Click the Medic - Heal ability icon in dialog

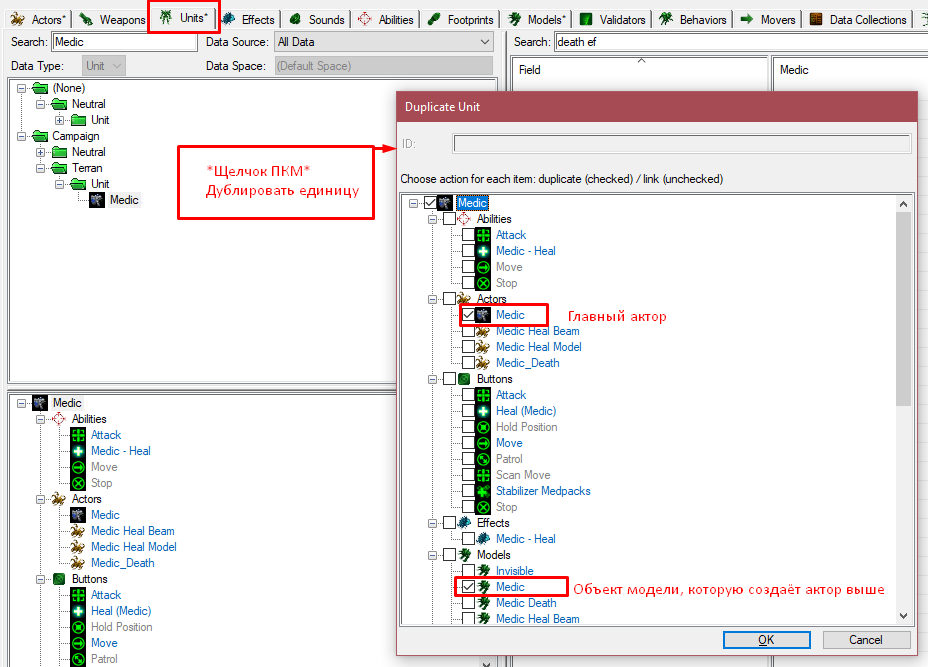click(x=484, y=251)
